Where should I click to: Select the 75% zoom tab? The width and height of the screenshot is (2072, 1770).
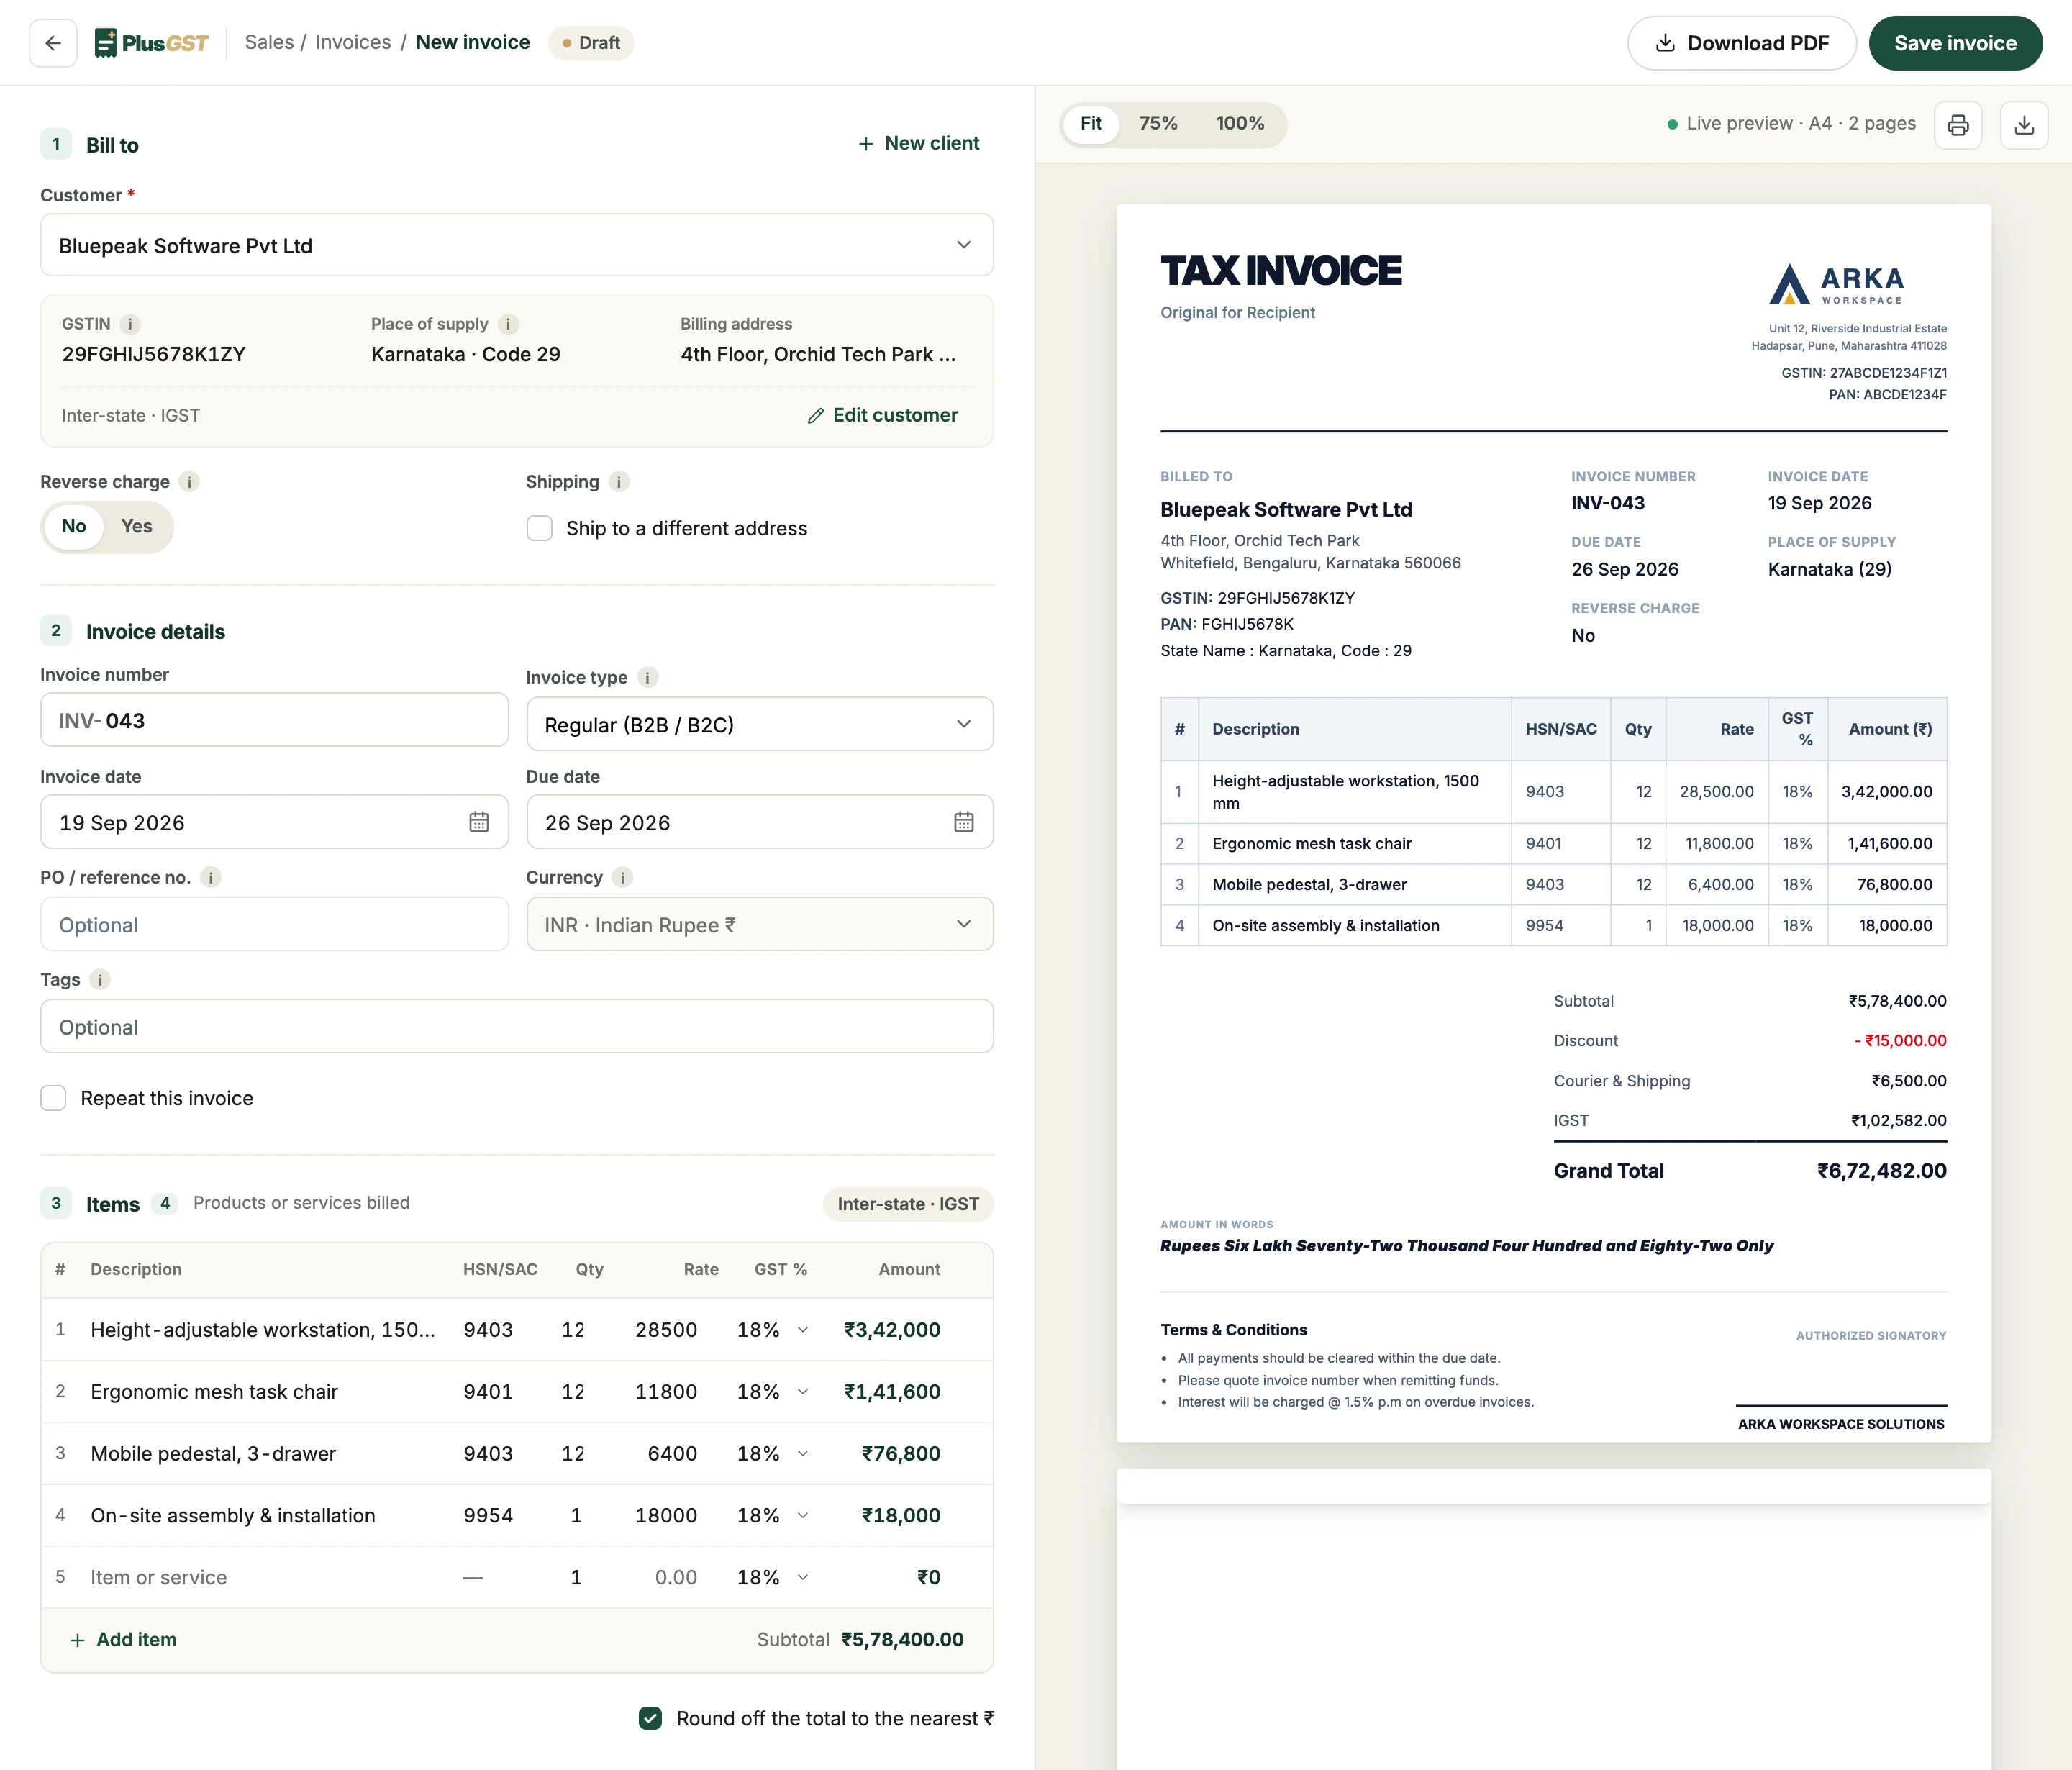1158,124
